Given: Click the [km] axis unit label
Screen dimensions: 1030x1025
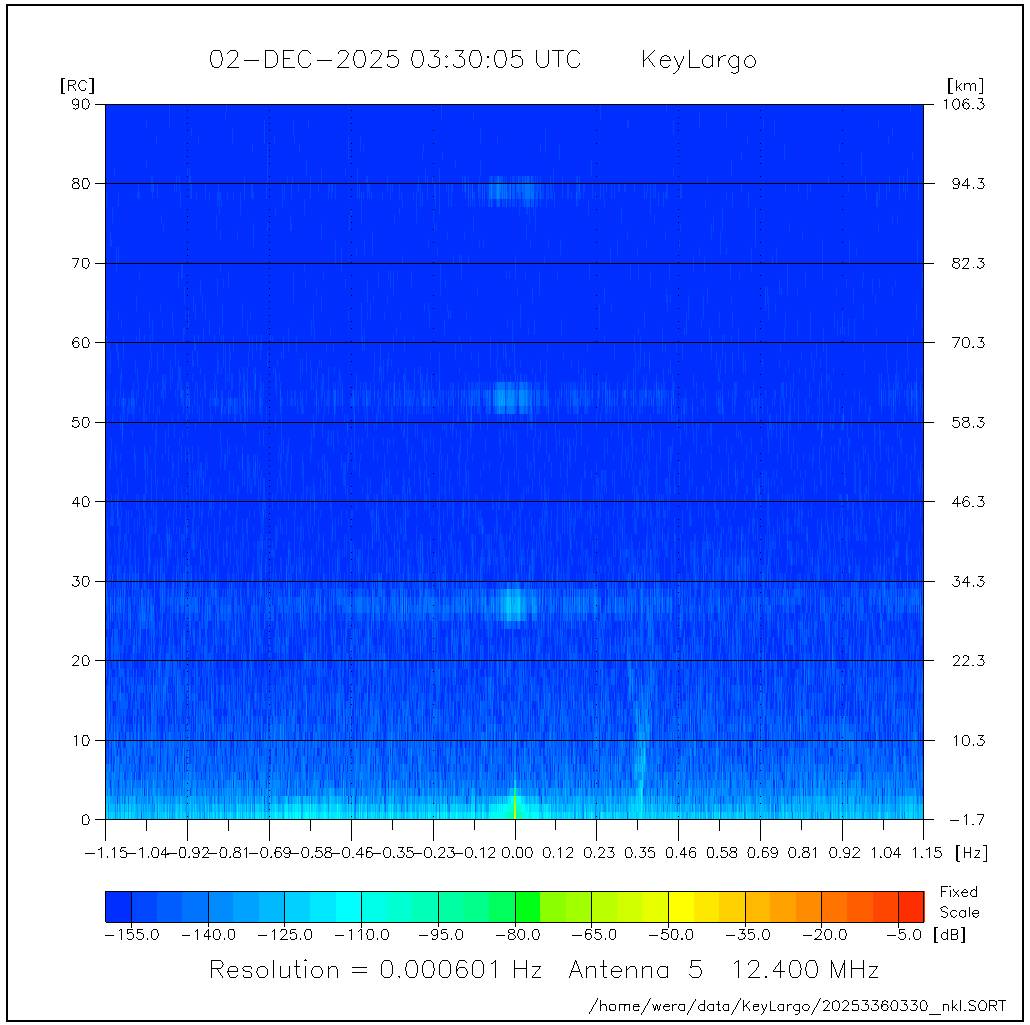Looking at the screenshot, I should pyautogui.click(x=965, y=86).
